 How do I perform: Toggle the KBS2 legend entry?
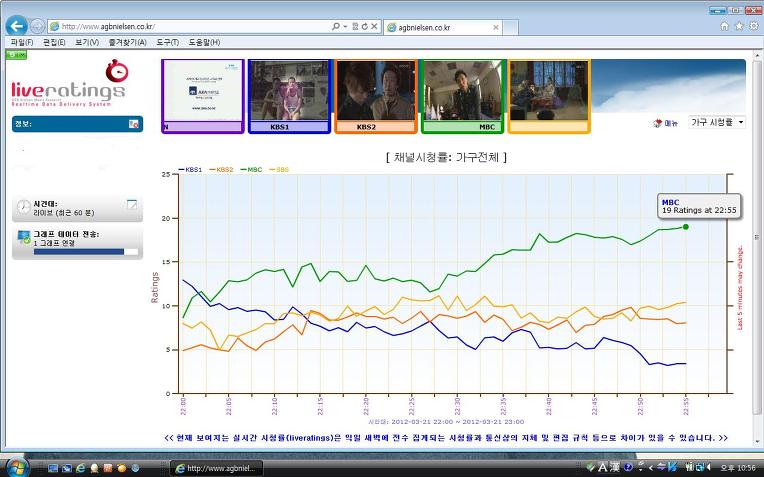tap(221, 170)
